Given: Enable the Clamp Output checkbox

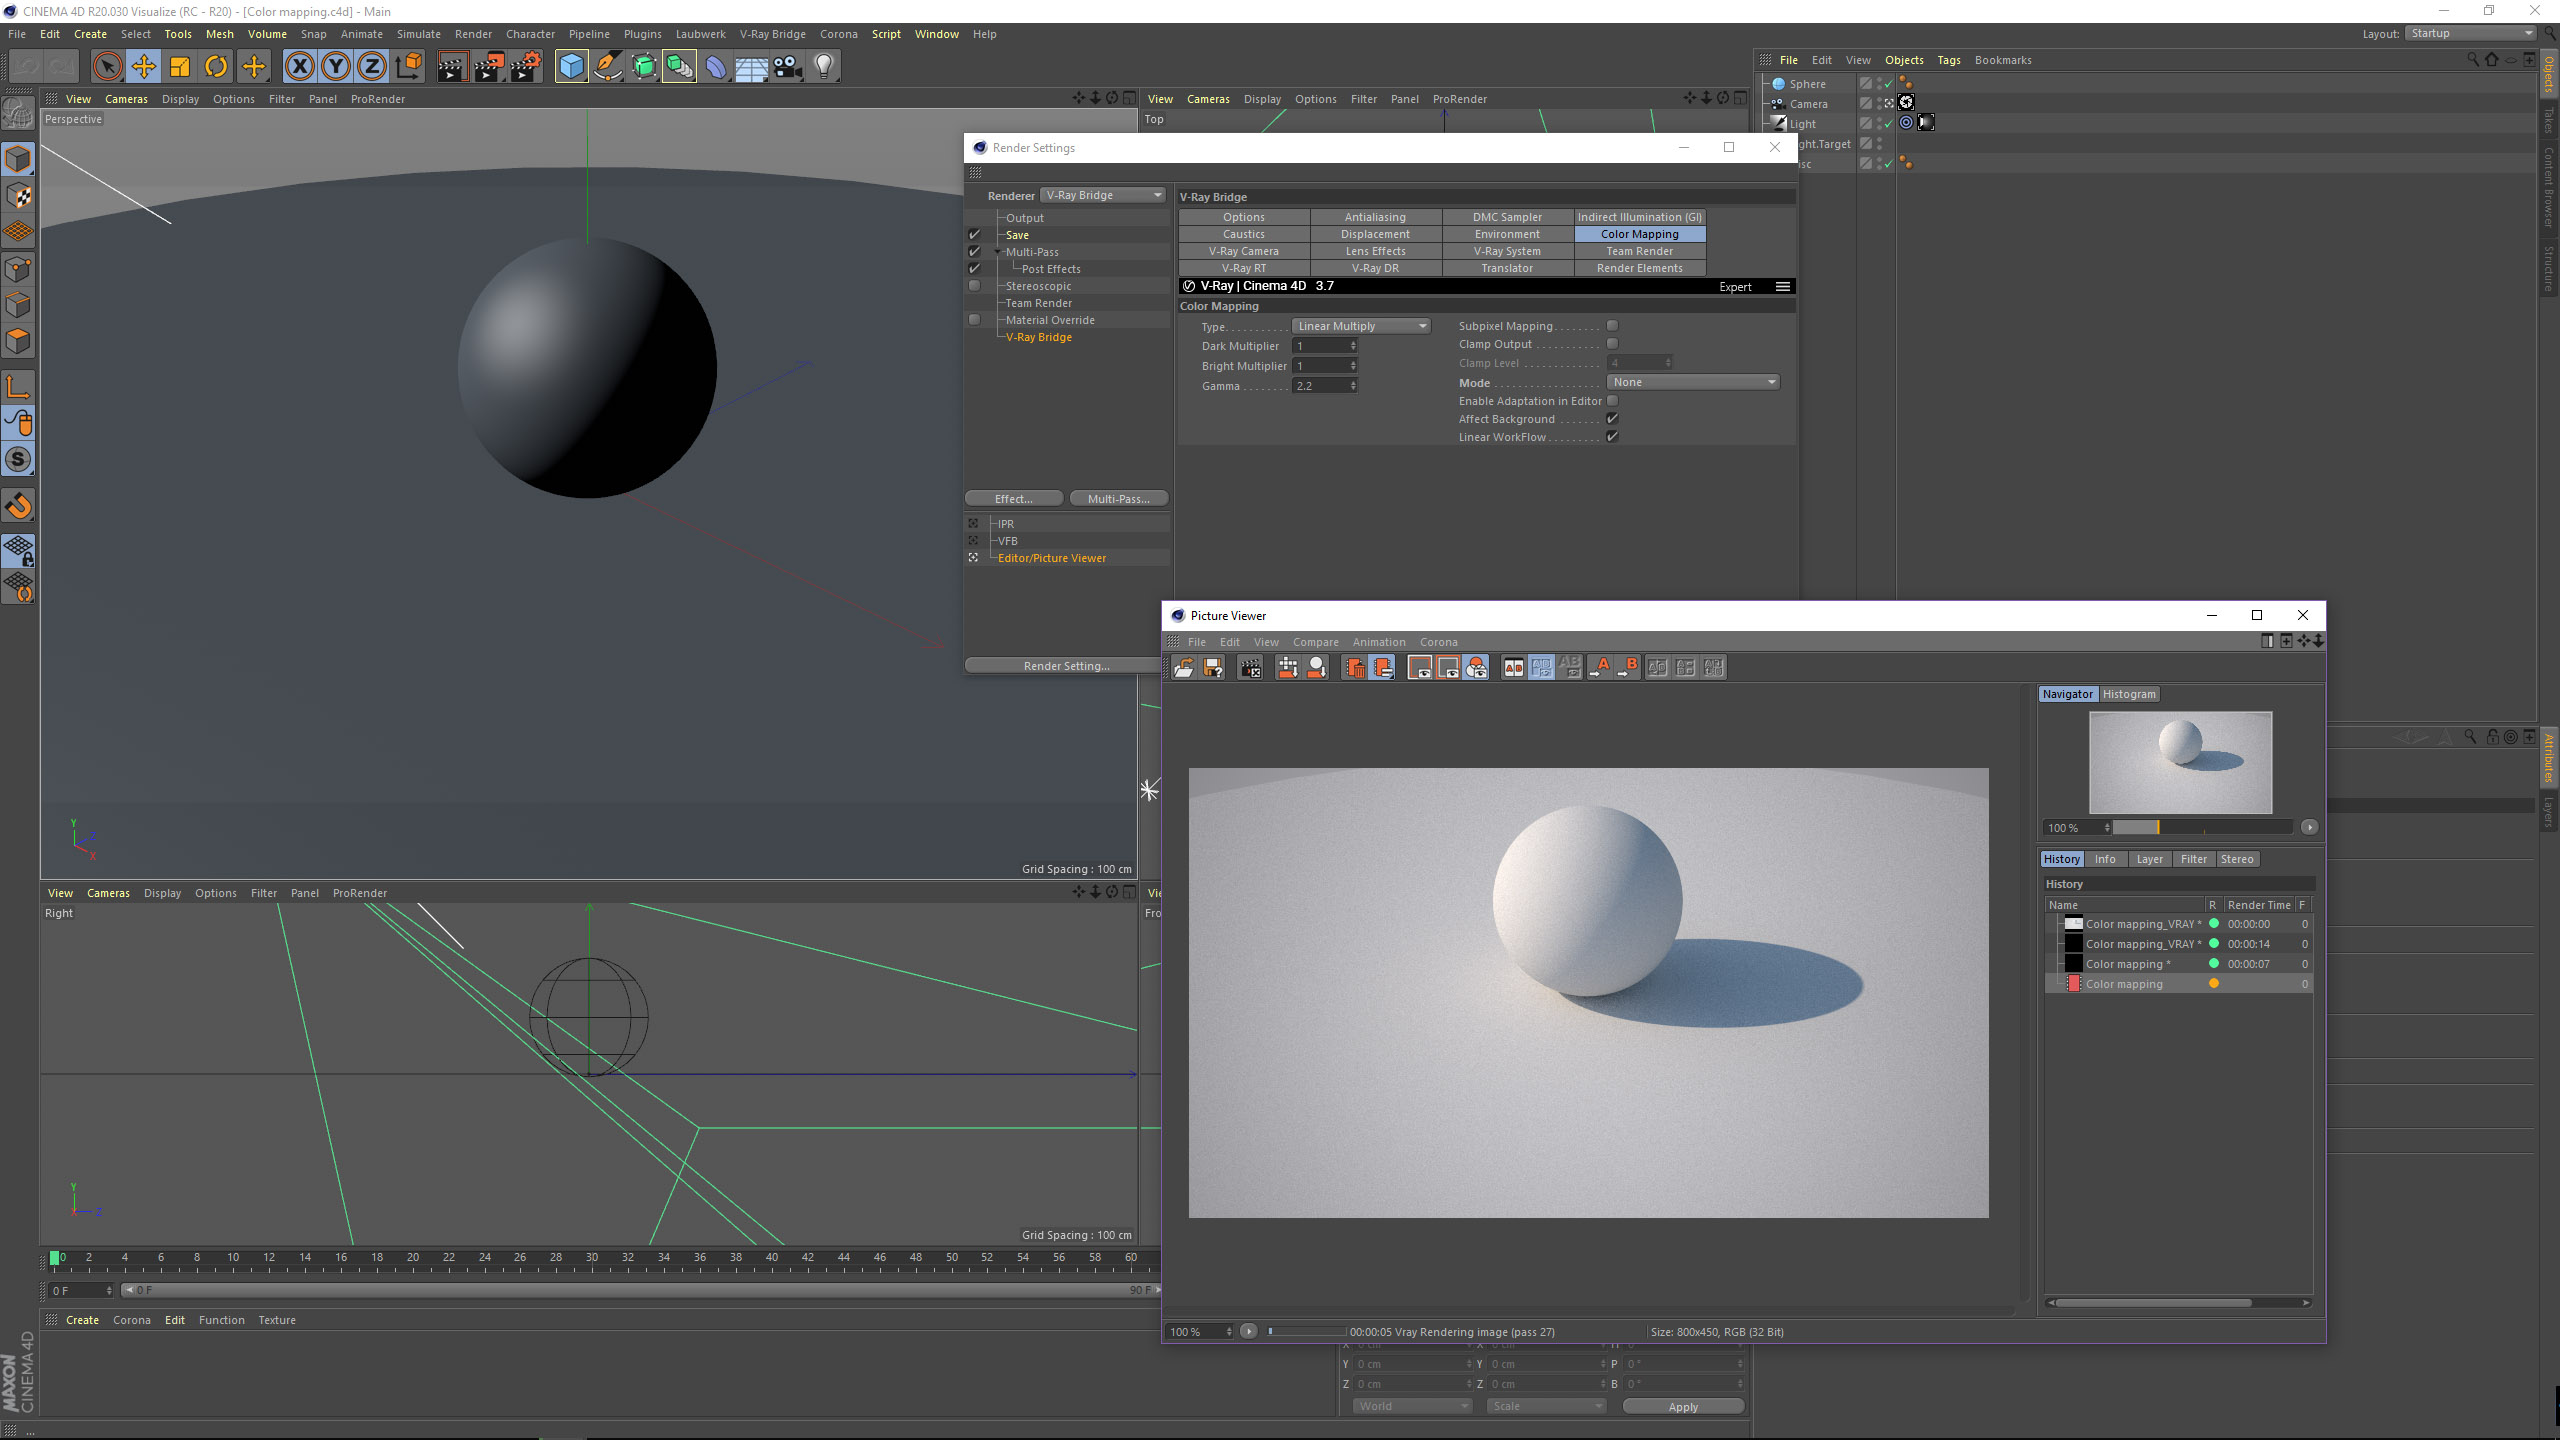Looking at the screenshot, I should click(x=1612, y=344).
